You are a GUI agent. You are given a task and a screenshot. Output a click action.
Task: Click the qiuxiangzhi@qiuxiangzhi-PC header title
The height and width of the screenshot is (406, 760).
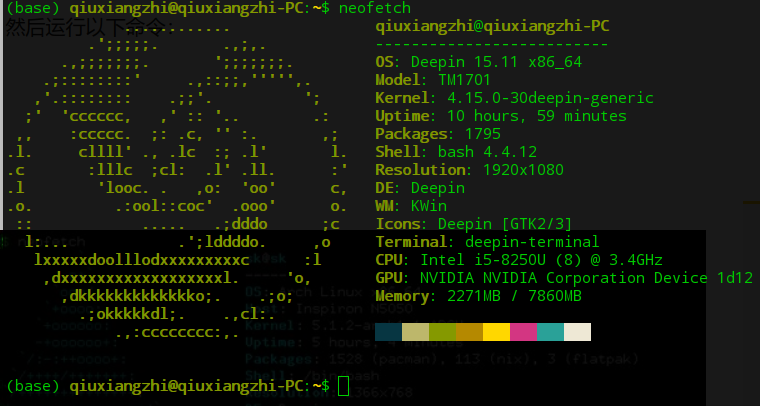click(492, 26)
